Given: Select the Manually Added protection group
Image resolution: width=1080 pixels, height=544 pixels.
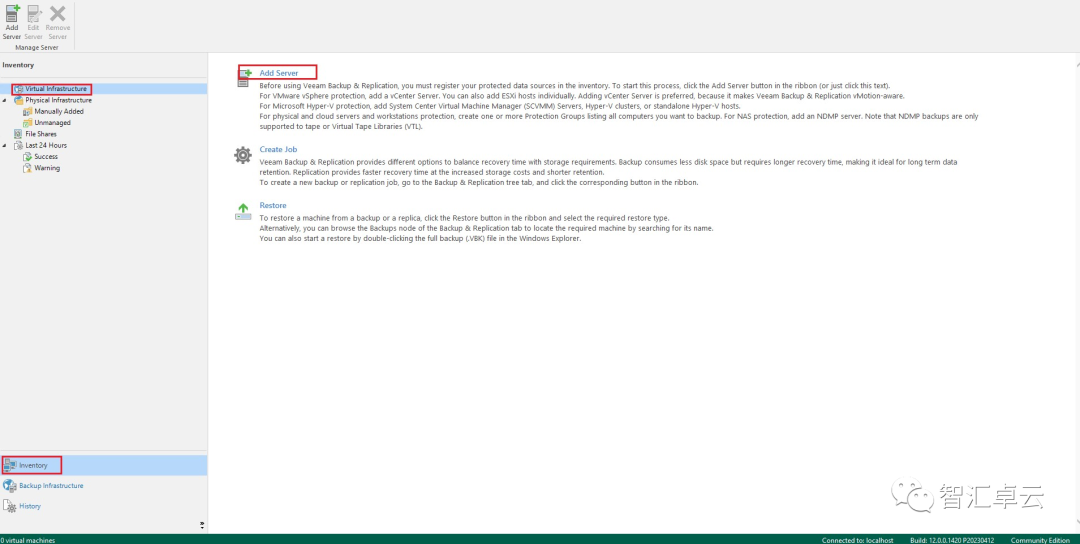Looking at the screenshot, I should [x=59, y=112].
